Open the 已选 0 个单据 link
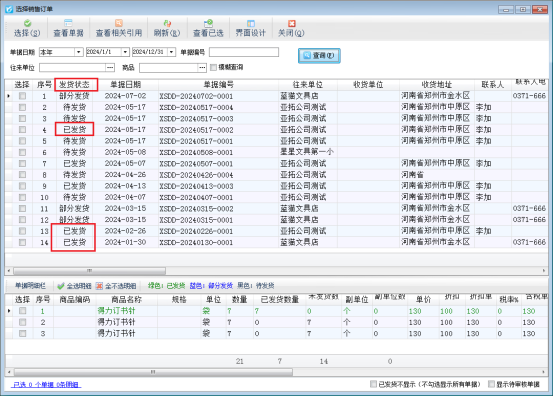Viewport: 553px width, 397px height. [46, 385]
